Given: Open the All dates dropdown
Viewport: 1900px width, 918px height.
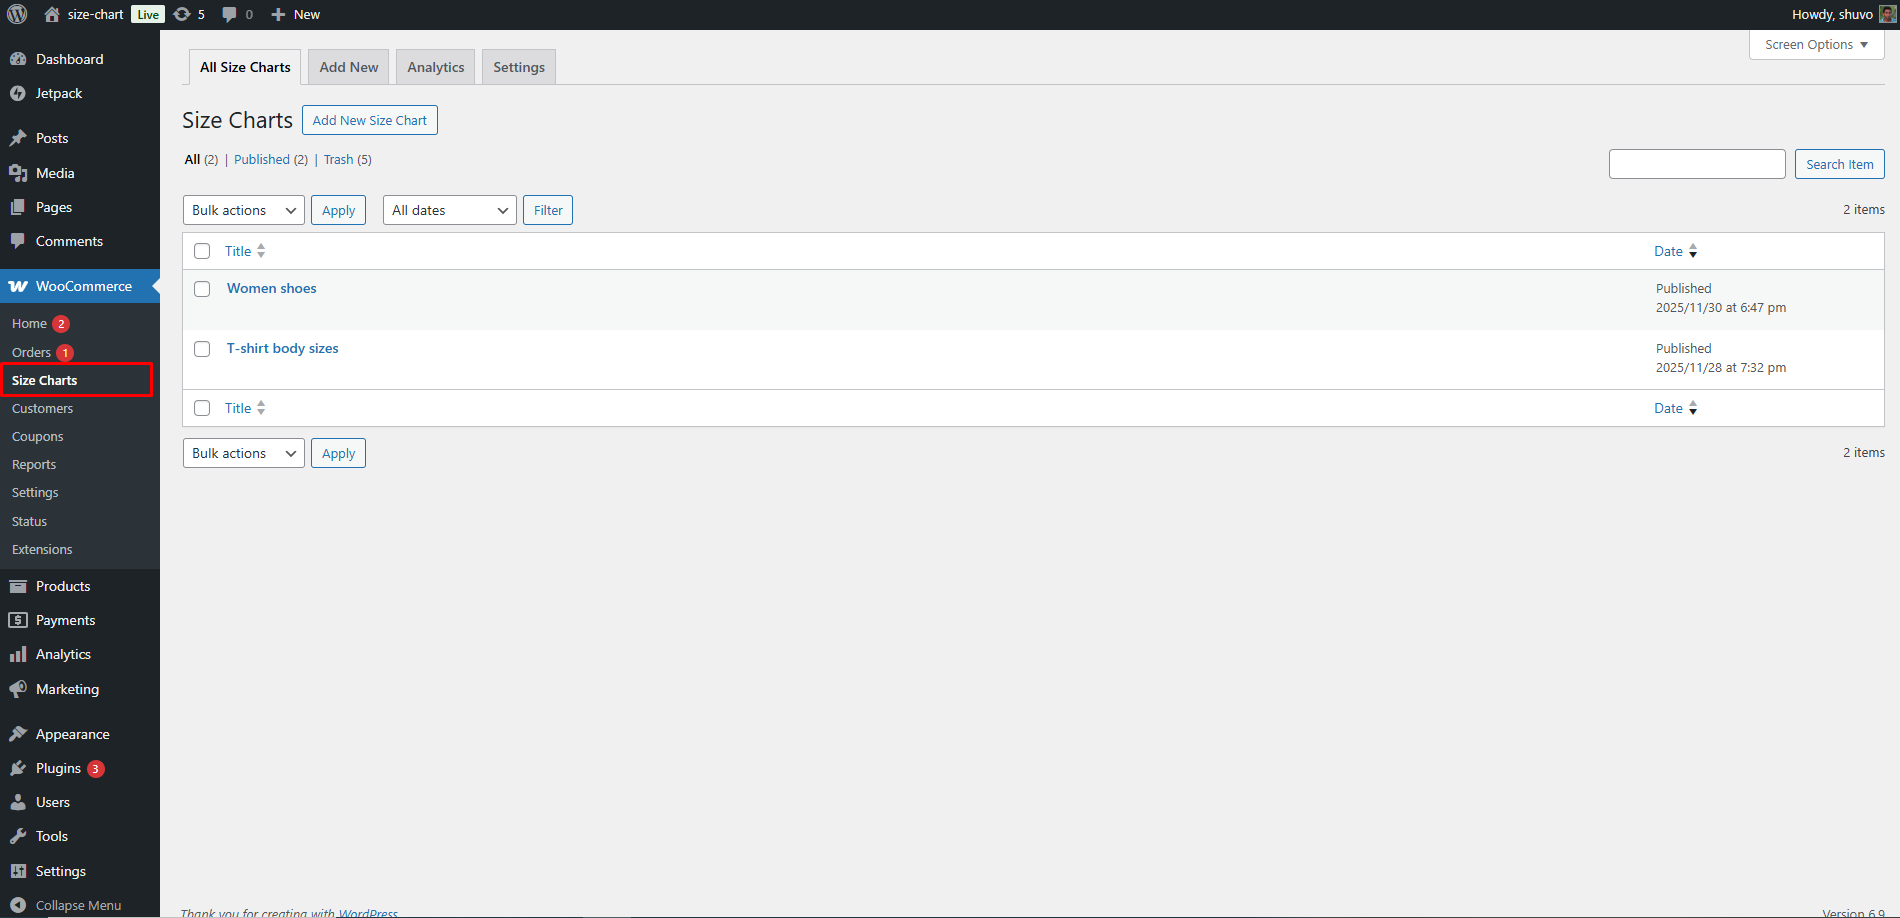Looking at the screenshot, I should 450,210.
